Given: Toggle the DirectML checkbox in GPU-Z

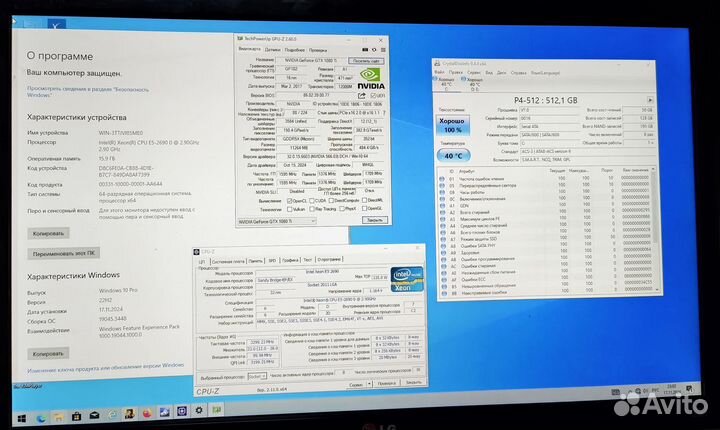Looking at the screenshot, I should click(365, 200).
